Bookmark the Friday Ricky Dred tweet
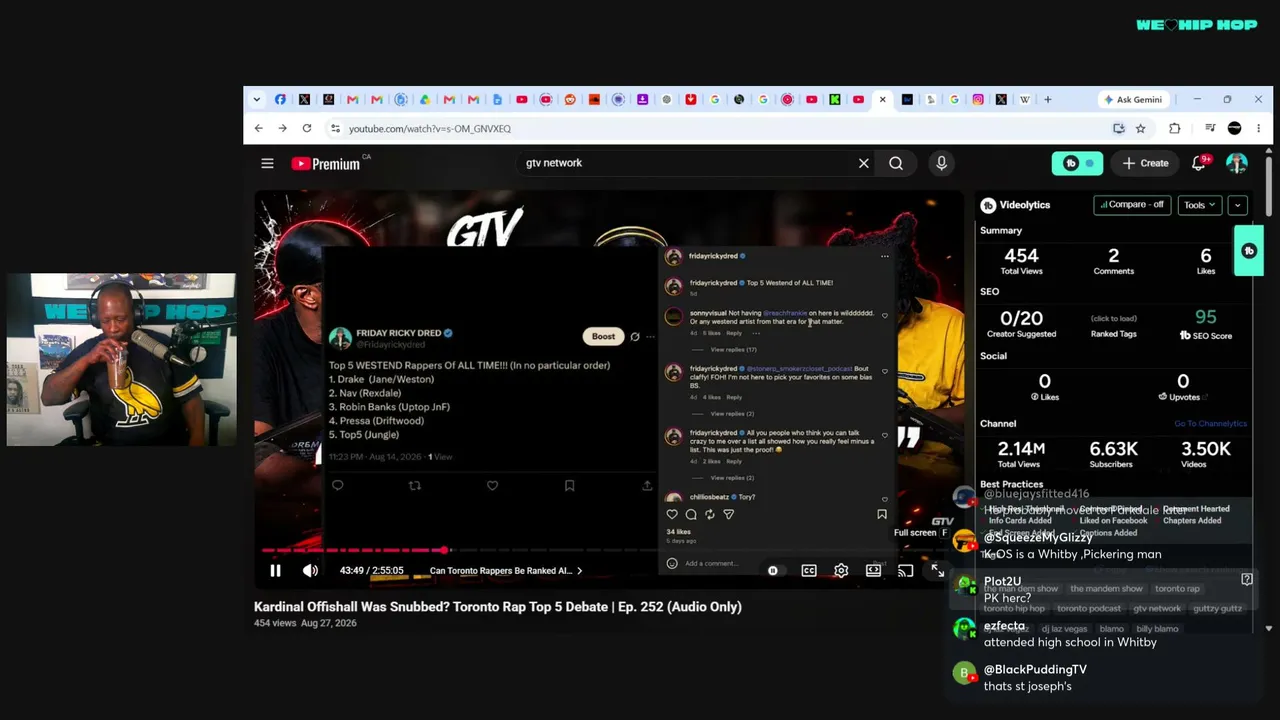Viewport: 1280px width, 720px height. (x=569, y=486)
